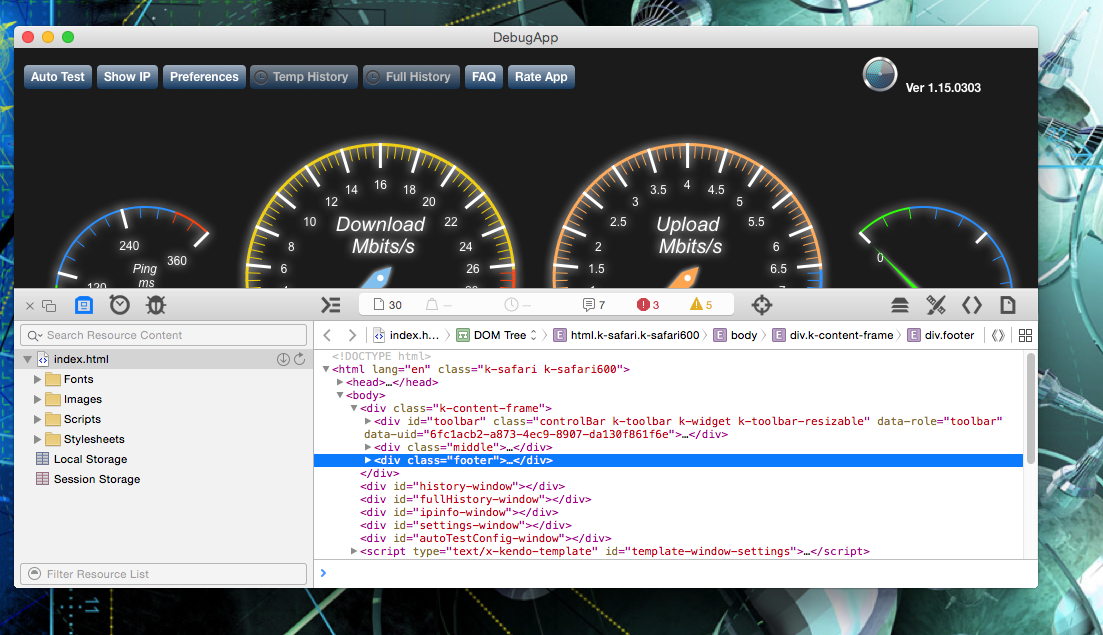The height and width of the screenshot is (635, 1103).
Task: Expand the Fonts folder
Action: coord(39,379)
